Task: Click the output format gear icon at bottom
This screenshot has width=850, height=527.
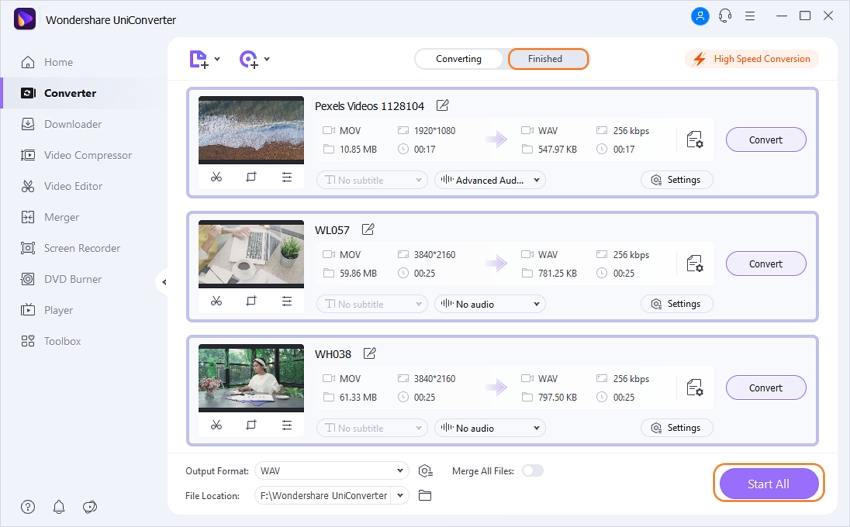Action: (x=425, y=471)
